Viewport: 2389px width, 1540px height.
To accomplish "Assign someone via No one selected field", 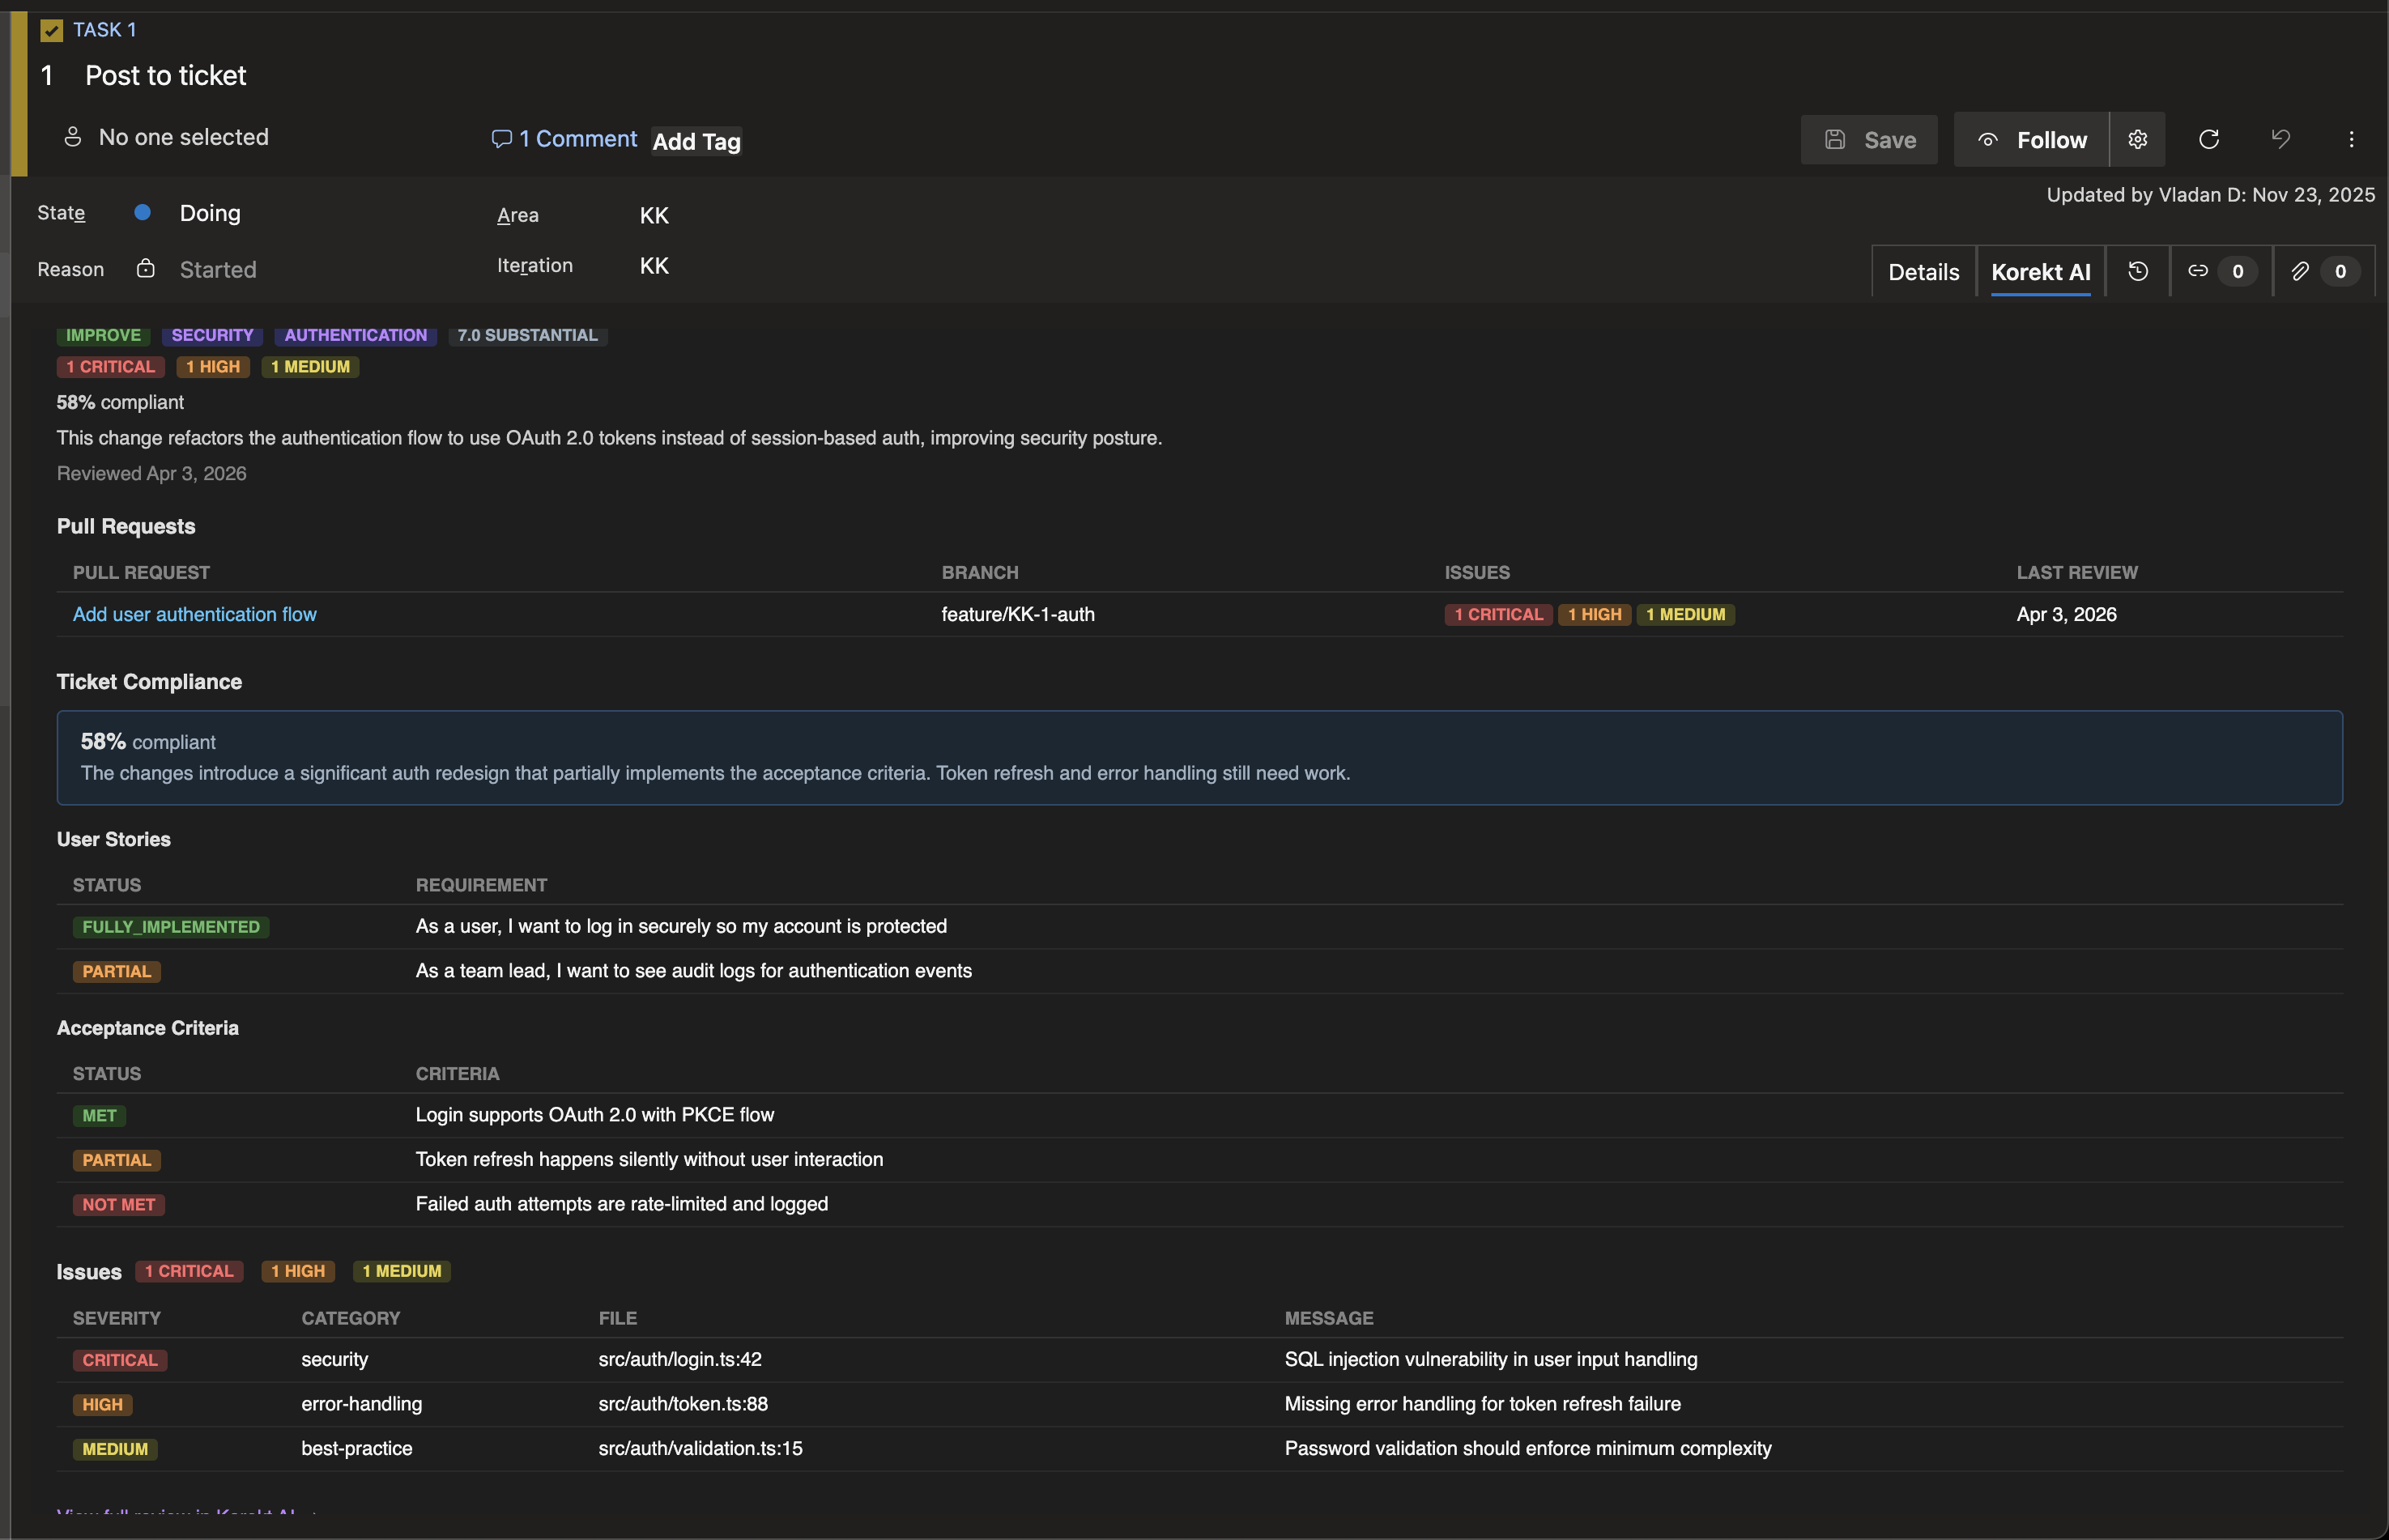I will 183,137.
